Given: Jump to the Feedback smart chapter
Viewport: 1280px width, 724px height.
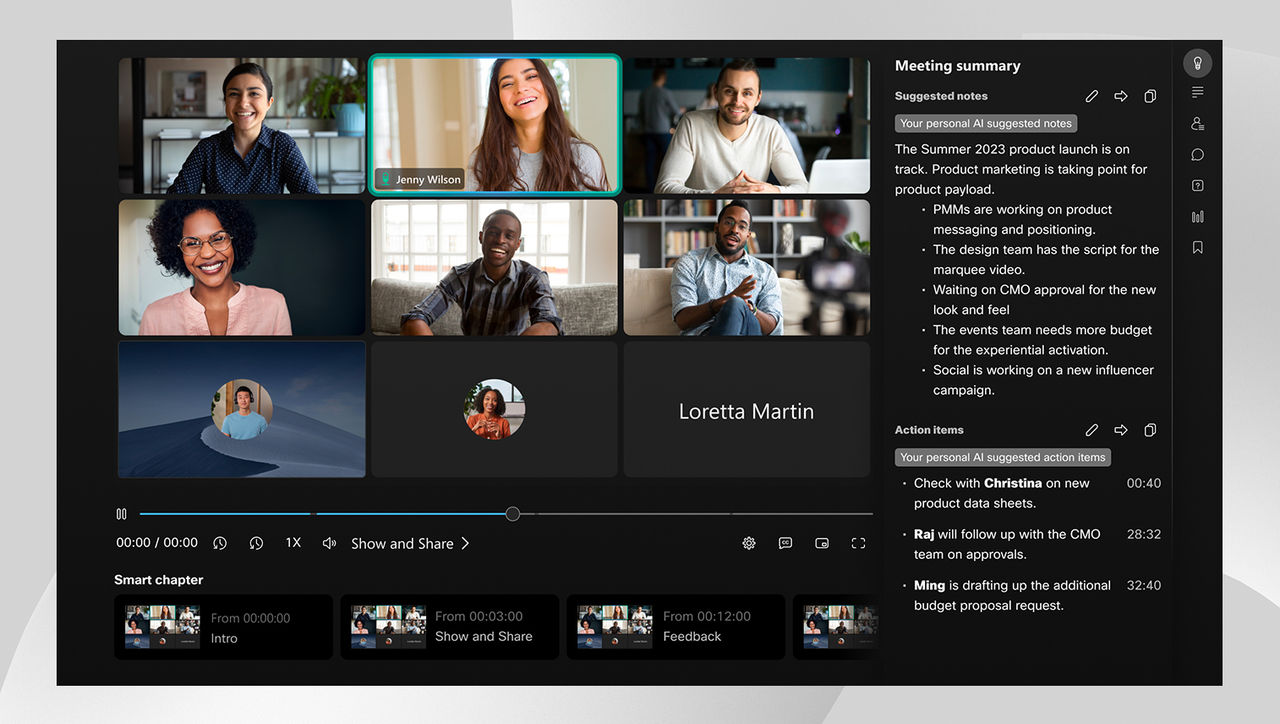Looking at the screenshot, I should pos(676,627).
